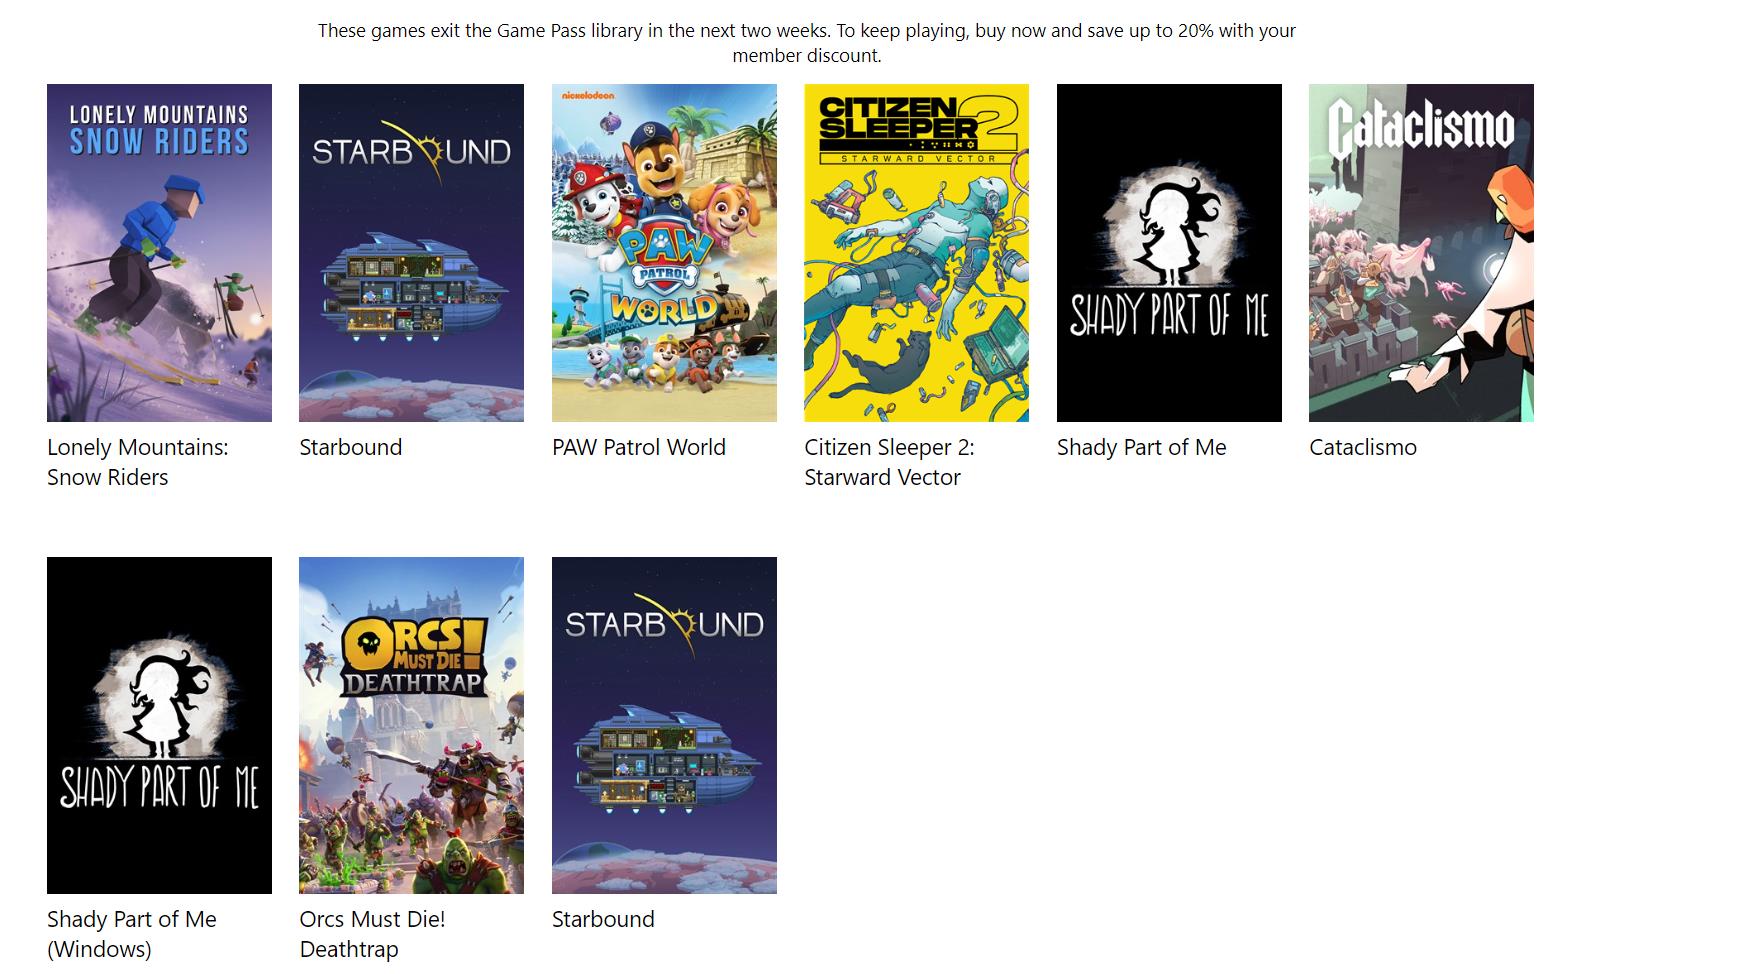1741x974 pixels.
Task: Click Shady Part of Me cover beside Cataclismo
Action: pos(1169,252)
